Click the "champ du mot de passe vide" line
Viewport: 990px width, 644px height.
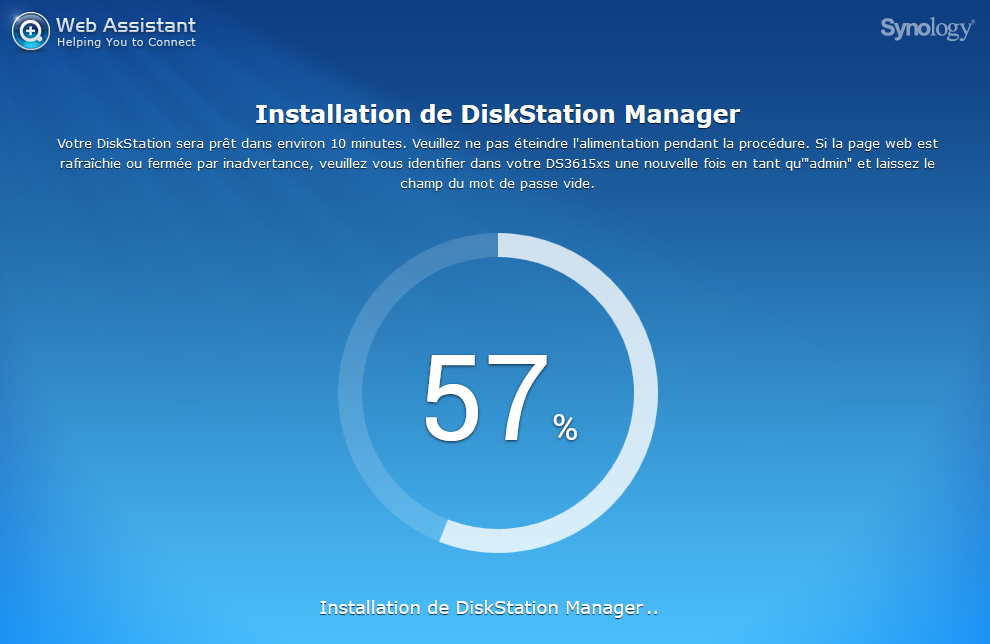[x=497, y=183]
